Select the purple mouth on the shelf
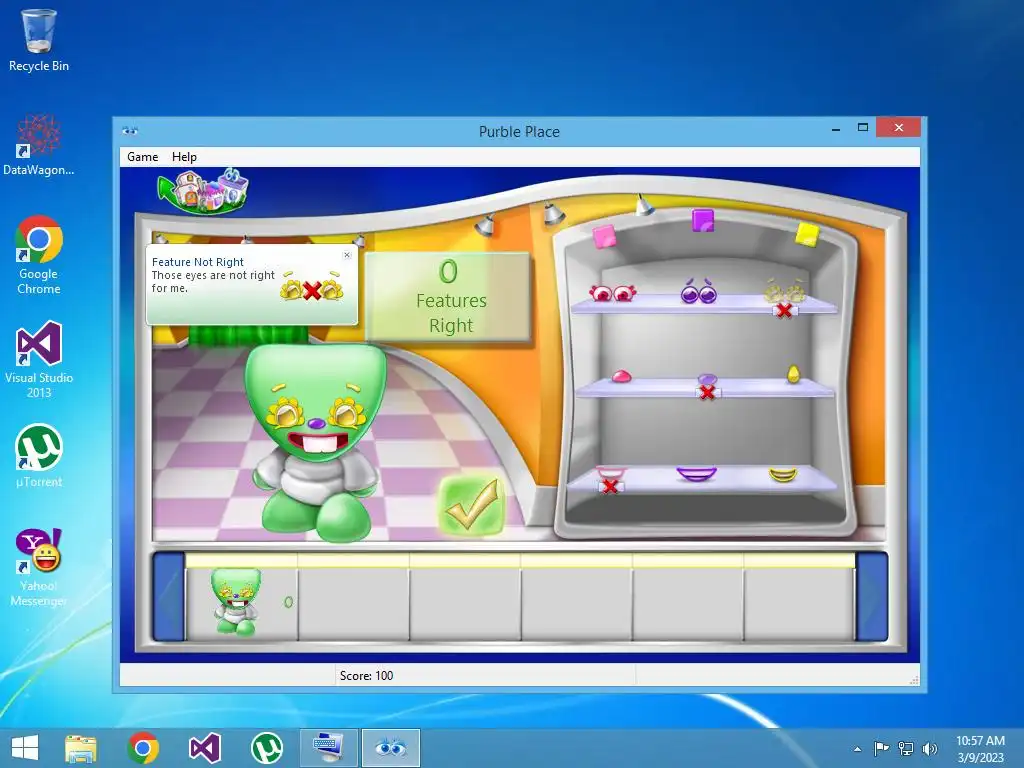Image resolution: width=1024 pixels, height=768 pixels. pos(696,473)
